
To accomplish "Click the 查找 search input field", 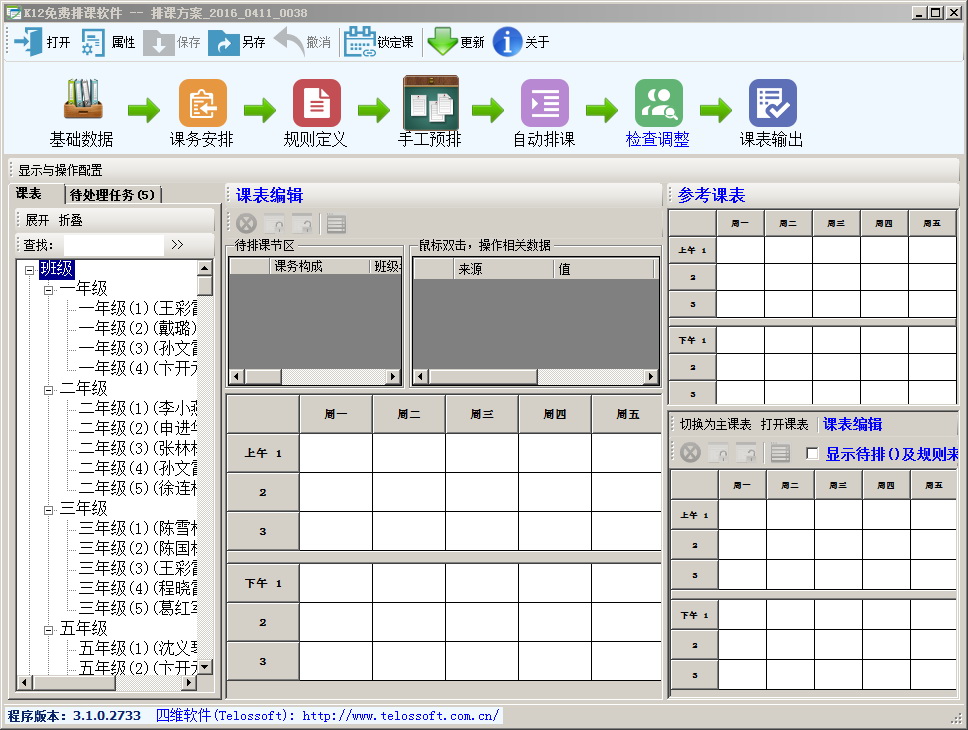I will 114,245.
